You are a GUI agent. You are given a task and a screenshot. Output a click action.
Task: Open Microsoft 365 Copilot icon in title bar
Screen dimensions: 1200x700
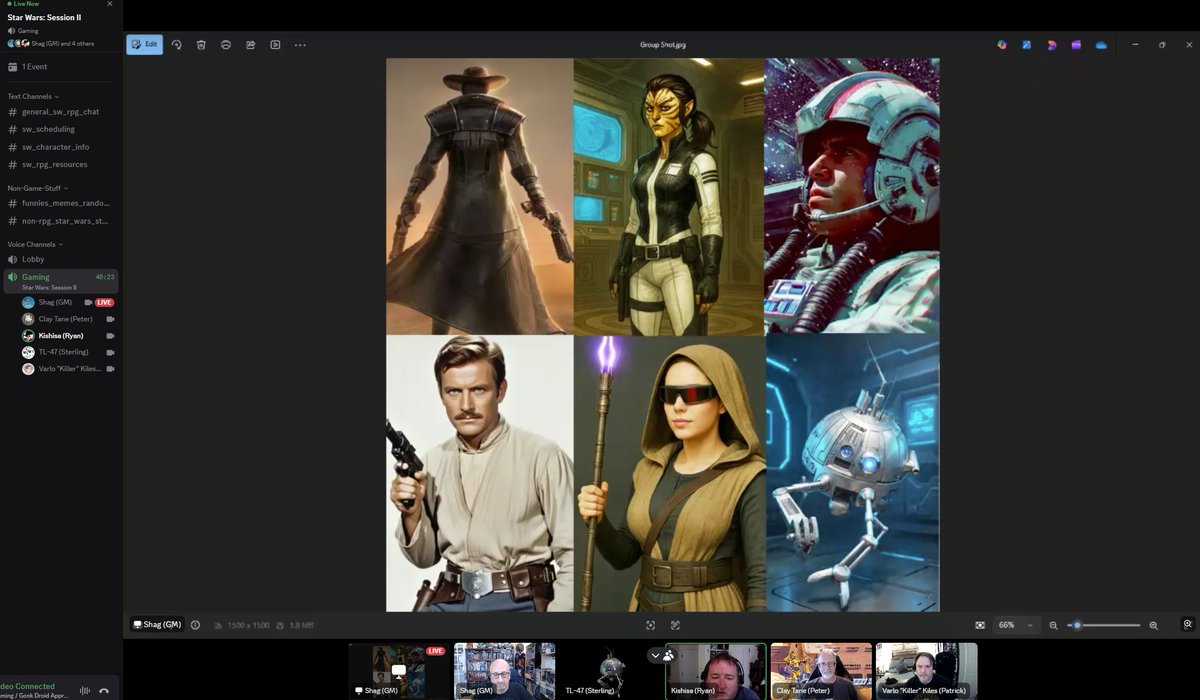coord(1002,45)
